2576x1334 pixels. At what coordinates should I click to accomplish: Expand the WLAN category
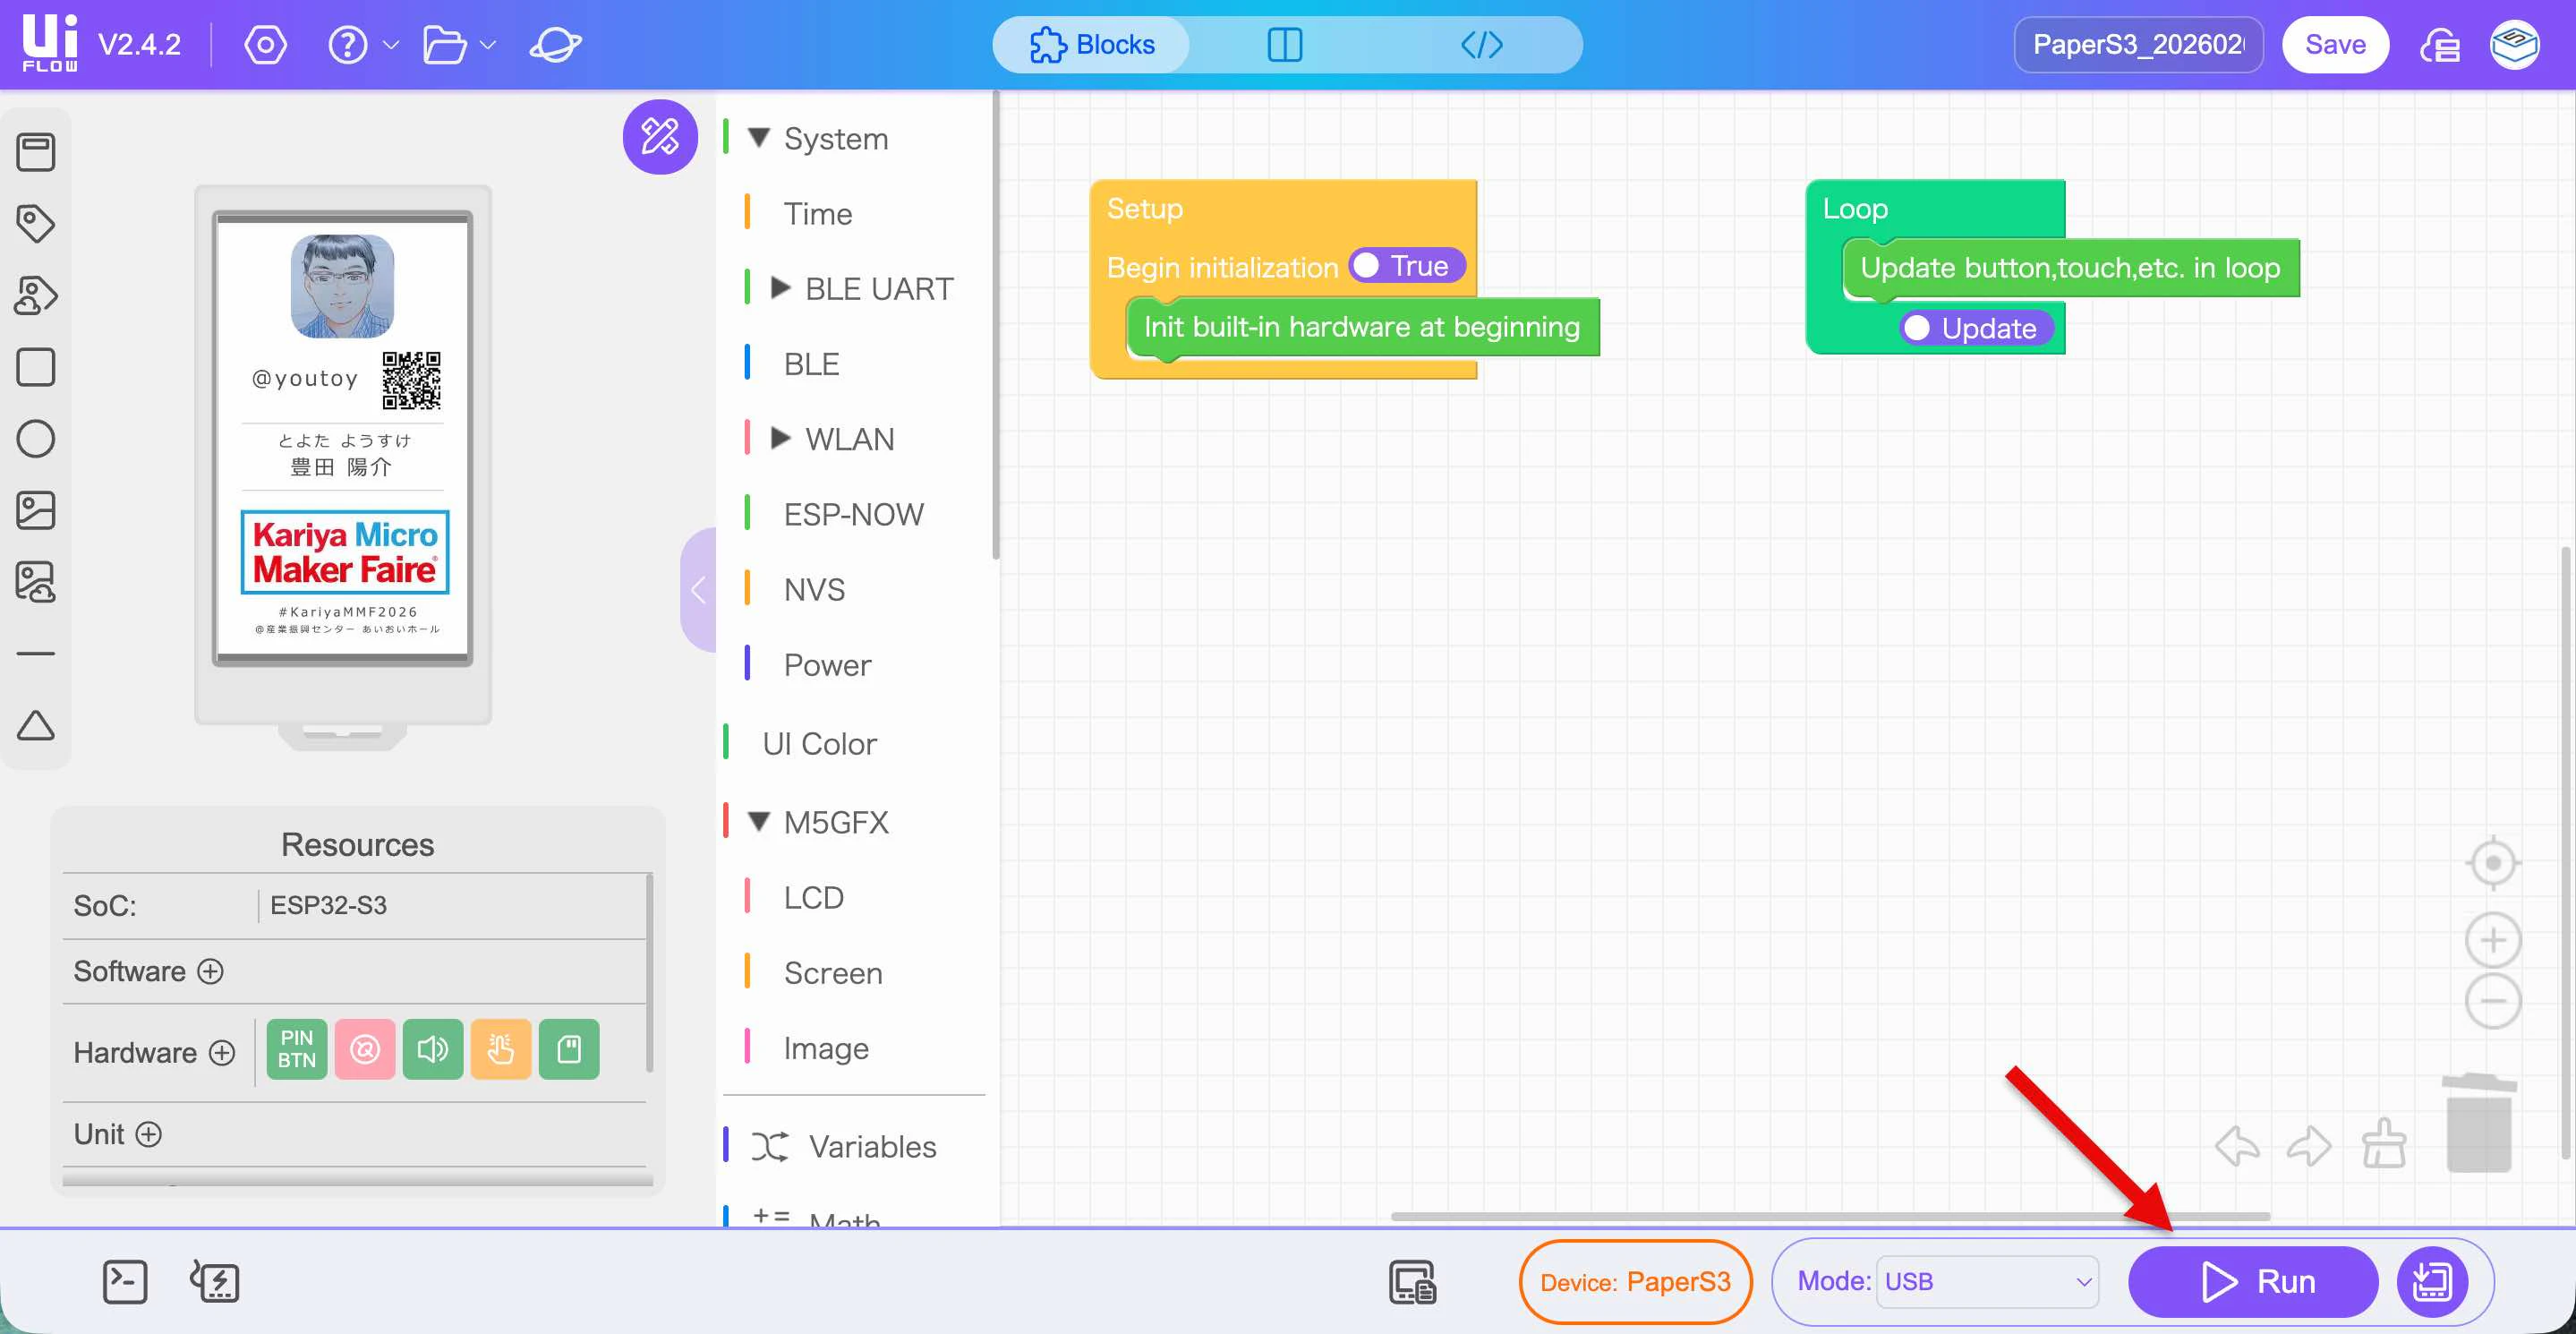tap(780, 438)
